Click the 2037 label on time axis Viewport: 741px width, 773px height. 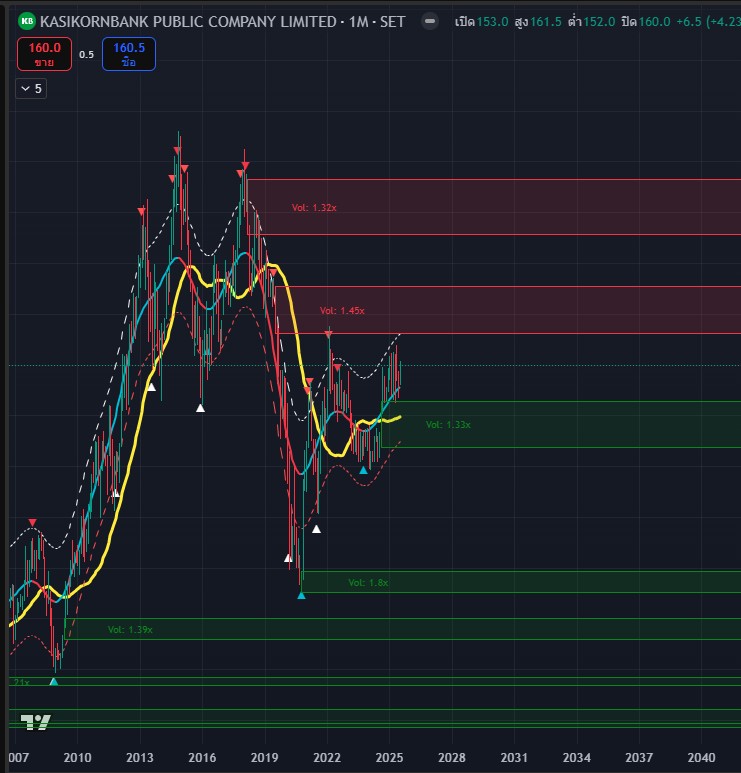click(x=639, y=758)
